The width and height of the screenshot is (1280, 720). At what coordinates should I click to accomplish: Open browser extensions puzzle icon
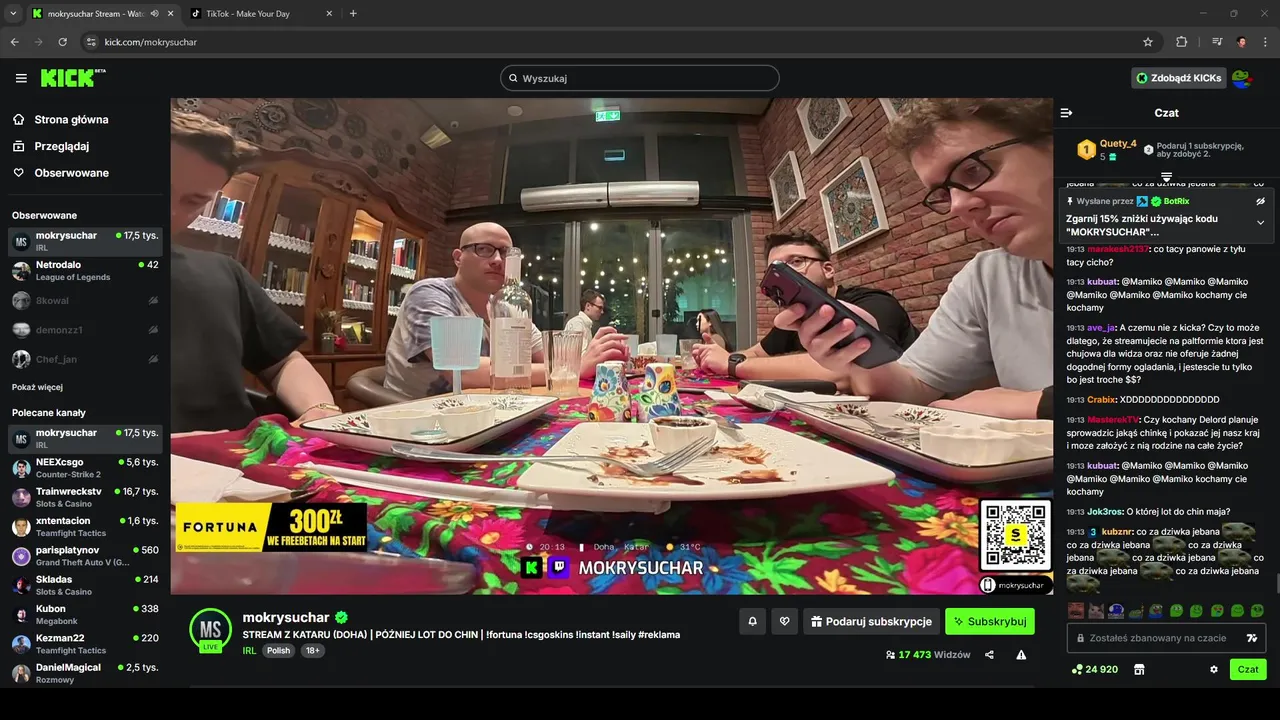[x=1182, y=42]
